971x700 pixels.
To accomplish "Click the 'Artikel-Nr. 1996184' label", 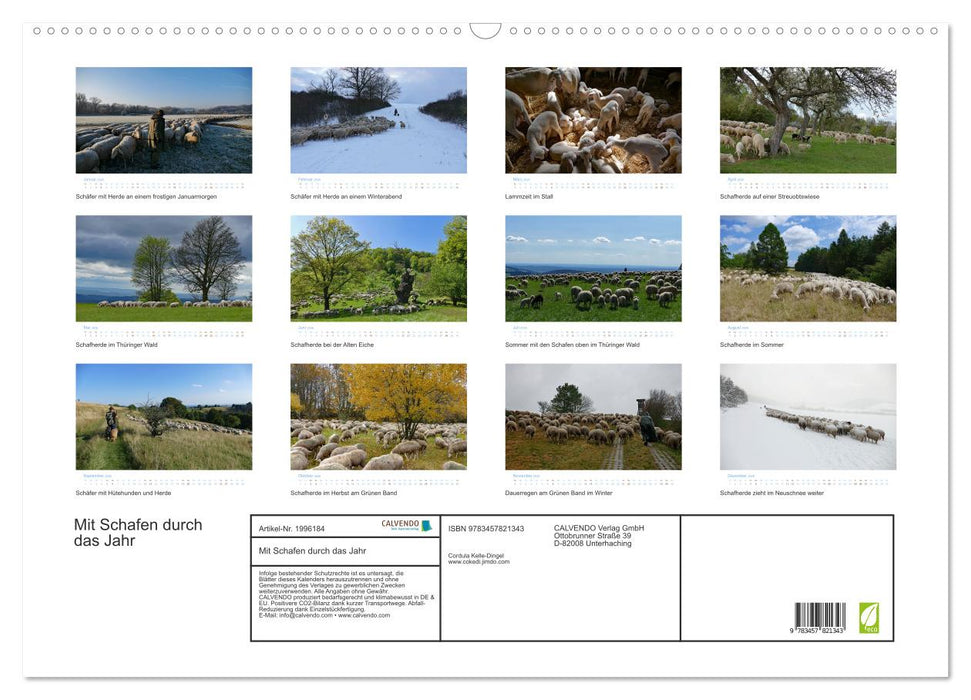I will 291,528.
